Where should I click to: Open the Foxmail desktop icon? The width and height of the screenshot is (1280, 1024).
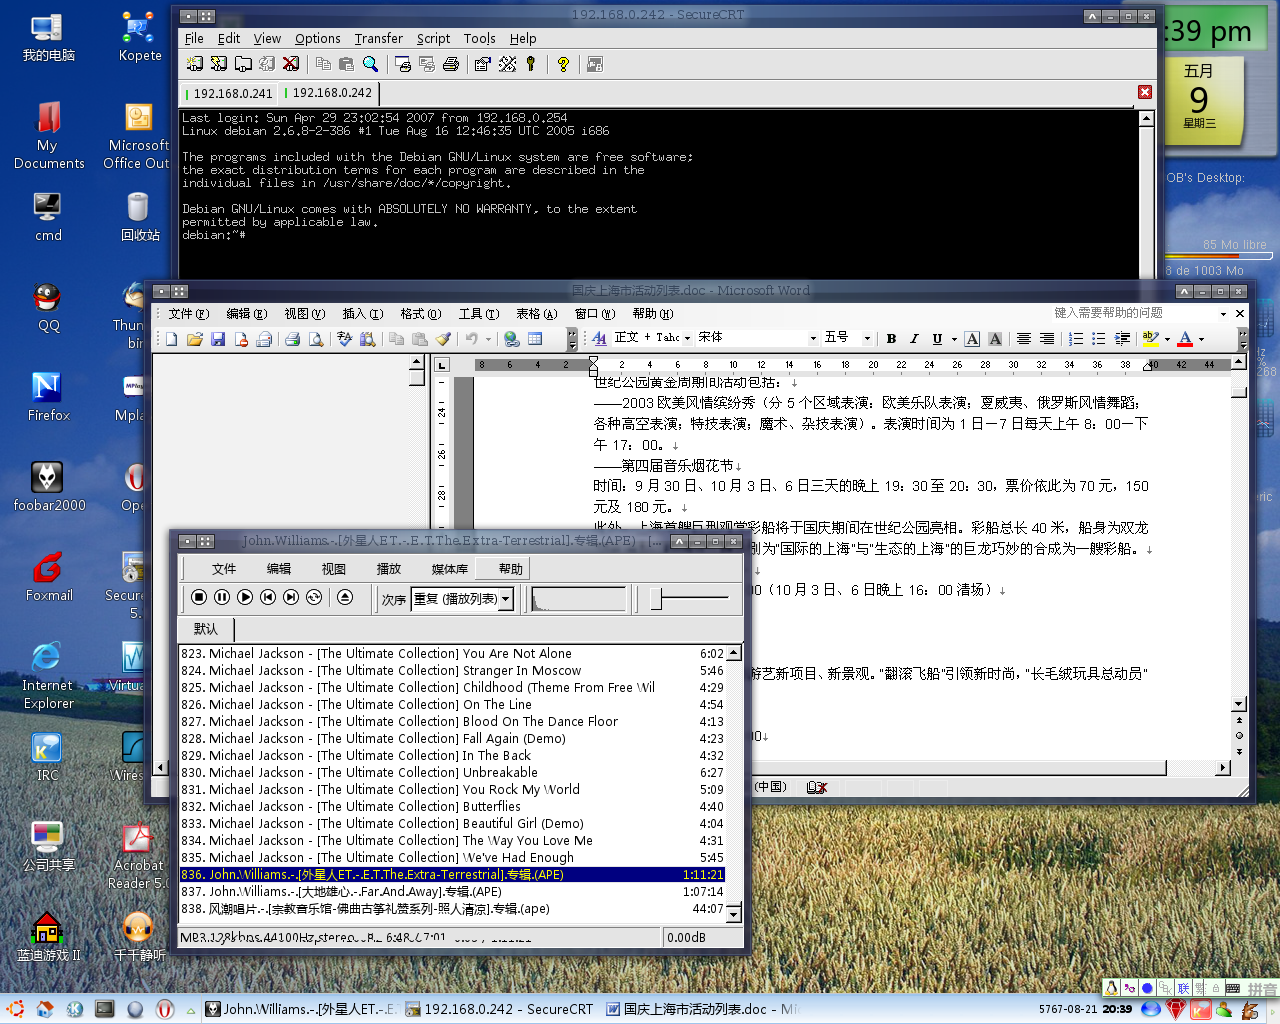[x=49, y=577]
